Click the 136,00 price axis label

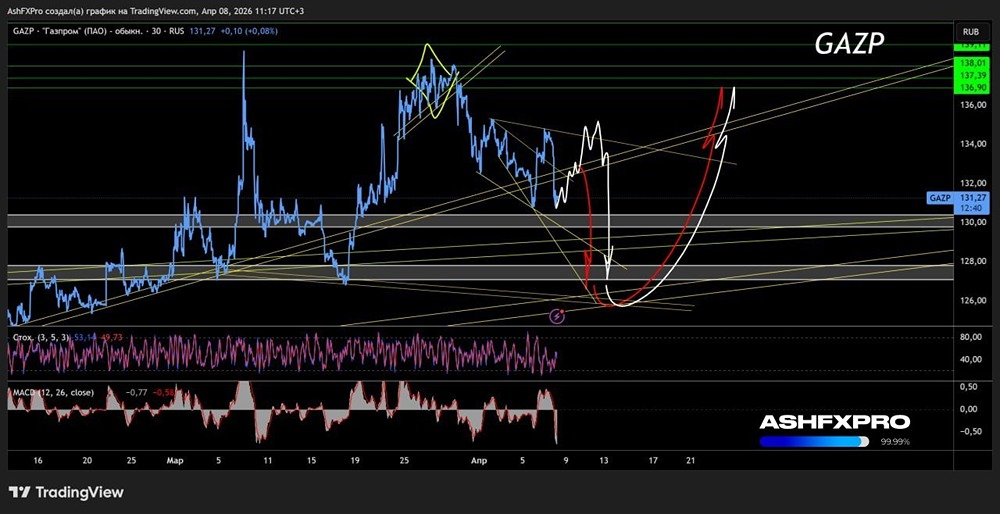pos(971,105)
